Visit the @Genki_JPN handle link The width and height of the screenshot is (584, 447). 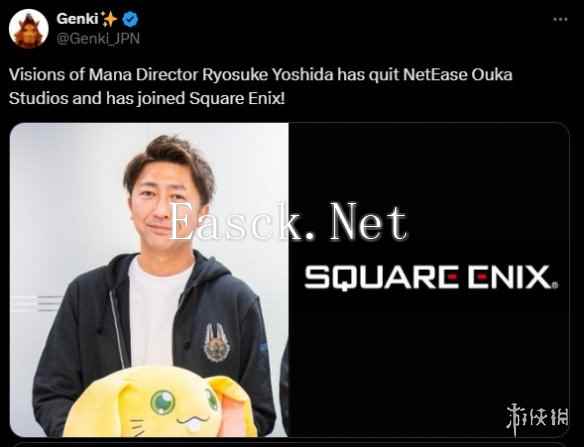tap(98, 38)
